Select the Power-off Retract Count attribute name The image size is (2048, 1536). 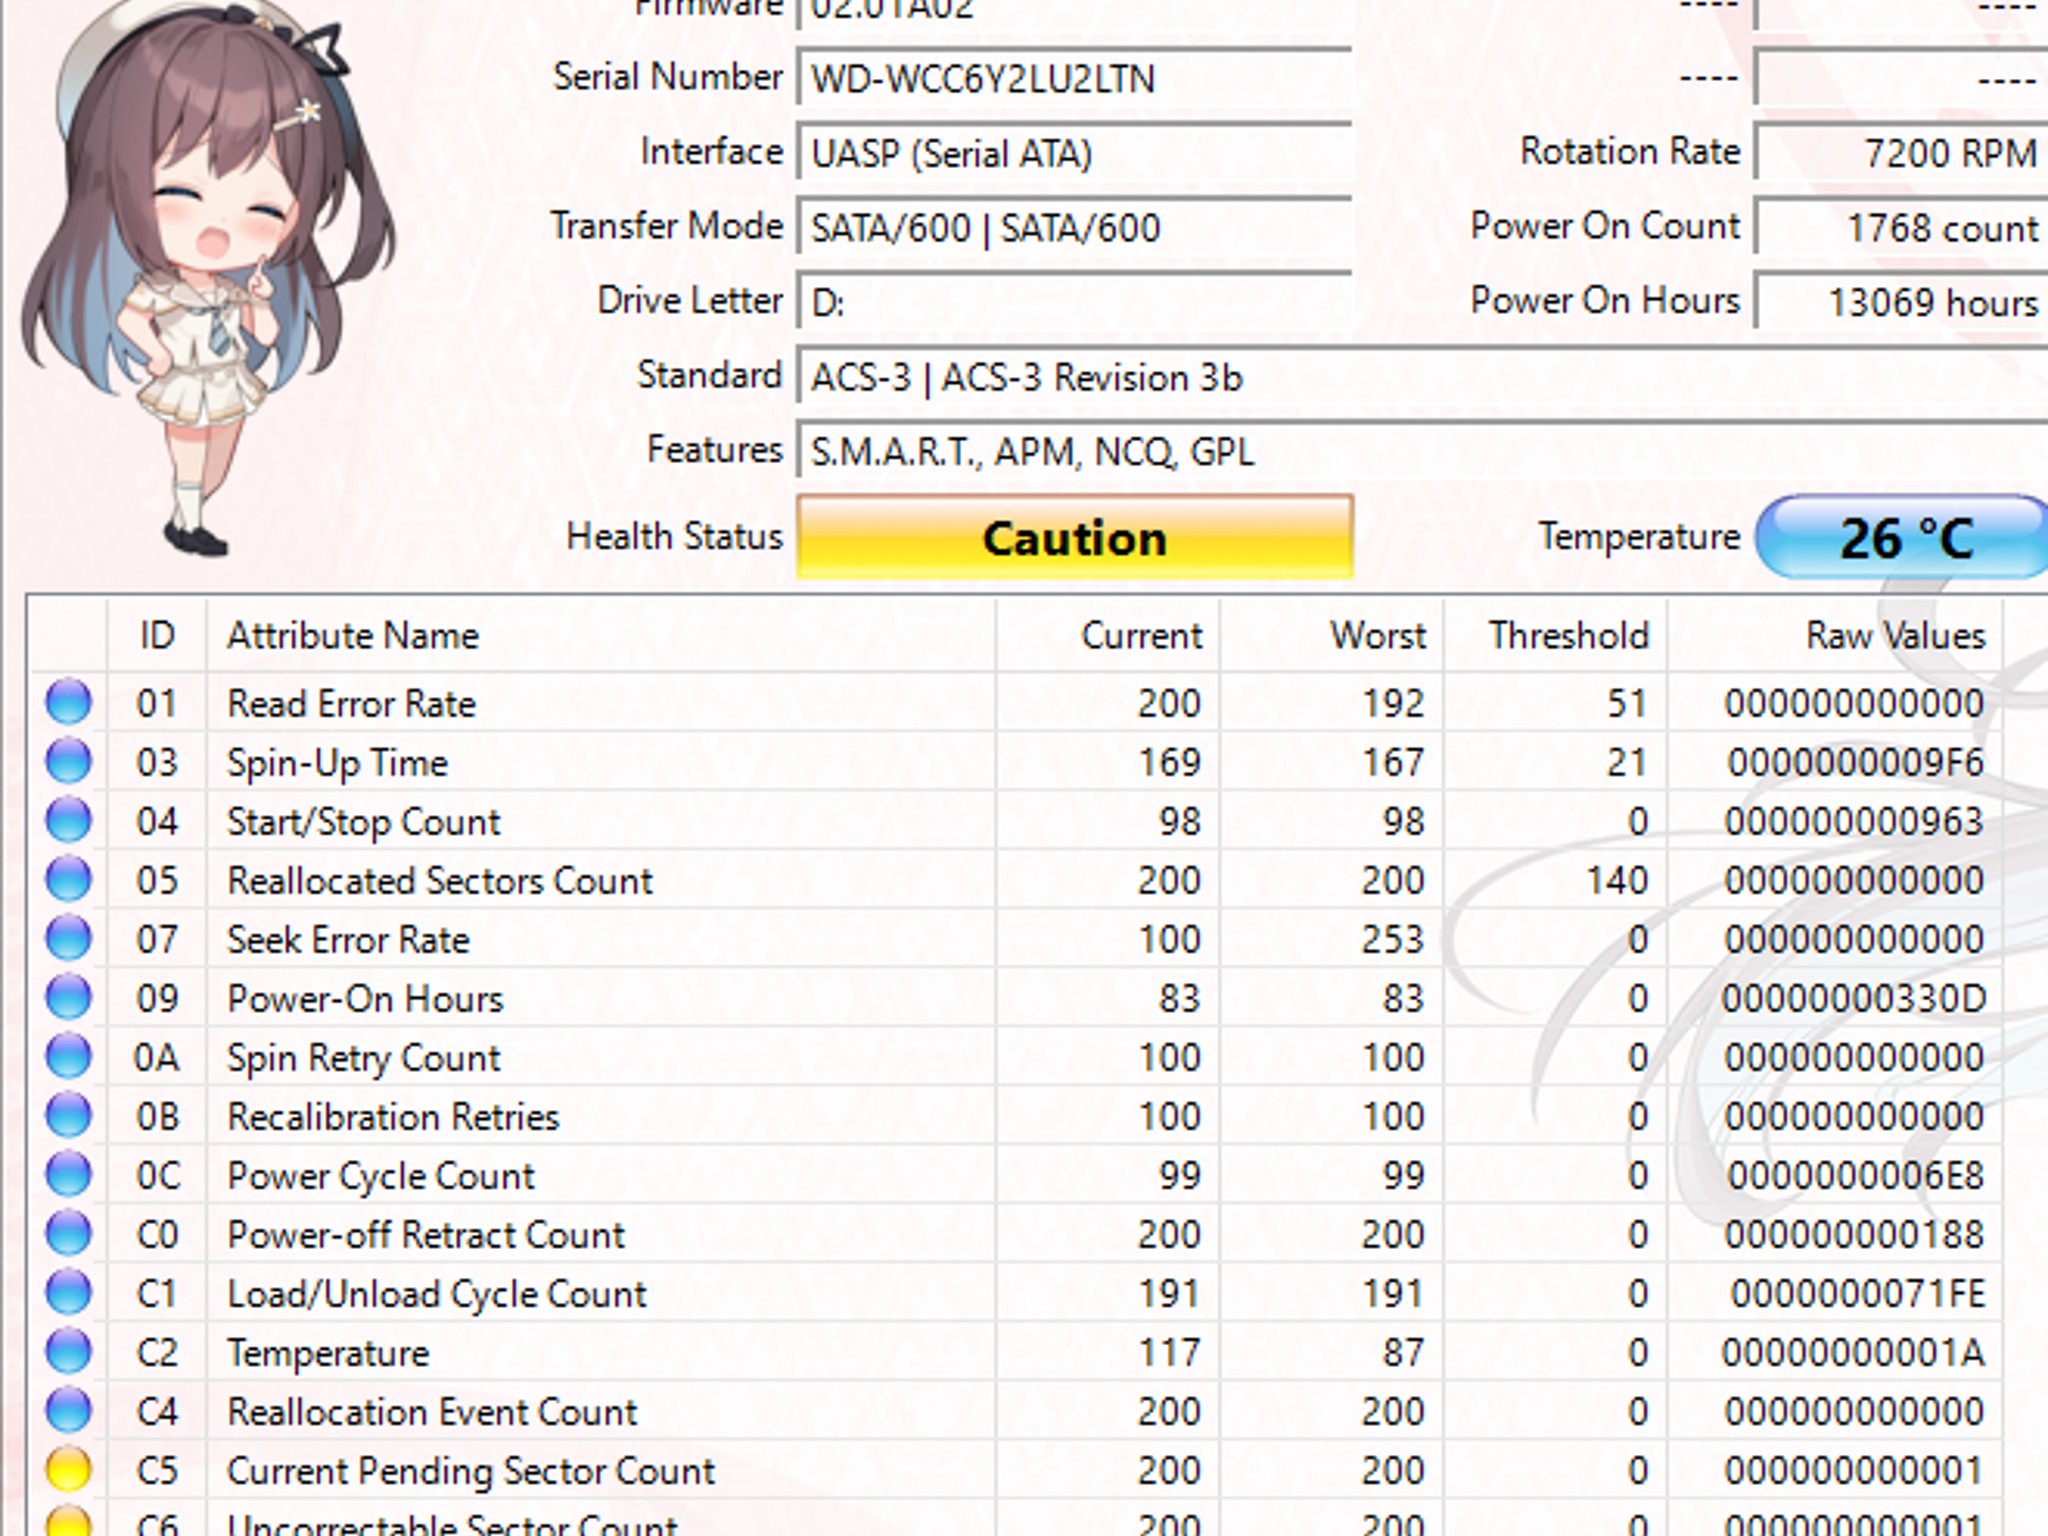point(426,1234)
